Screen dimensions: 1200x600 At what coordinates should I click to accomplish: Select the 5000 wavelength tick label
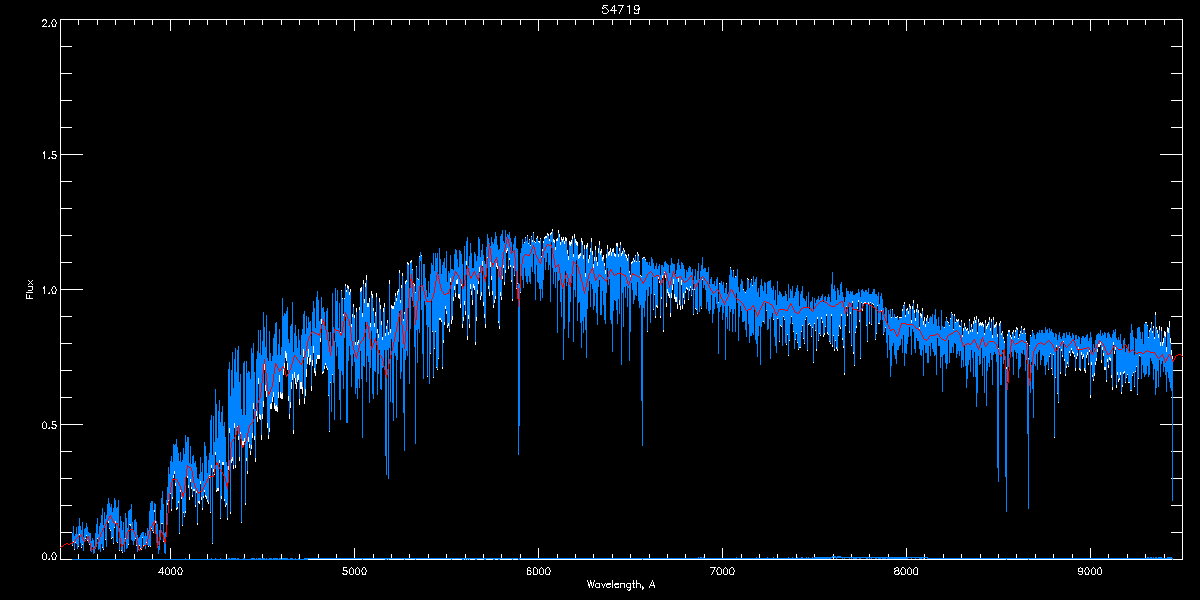pos(355,571)
